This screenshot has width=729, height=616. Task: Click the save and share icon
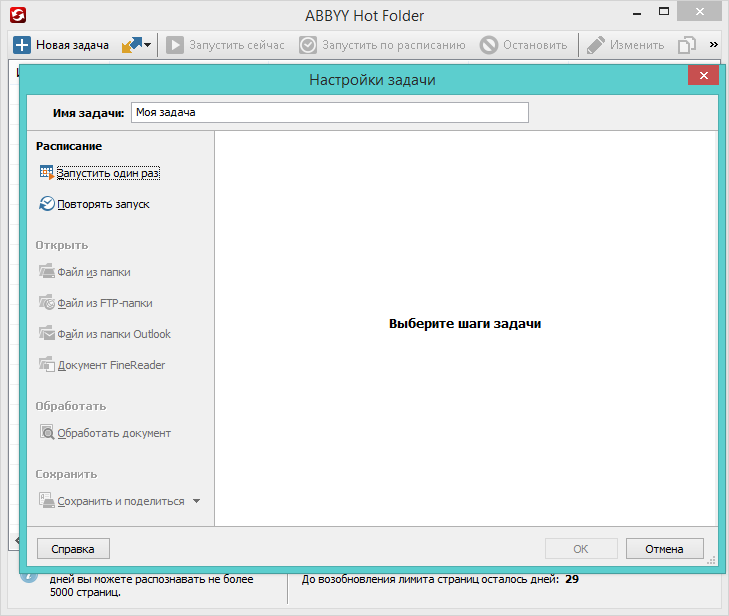coord(46,500)
